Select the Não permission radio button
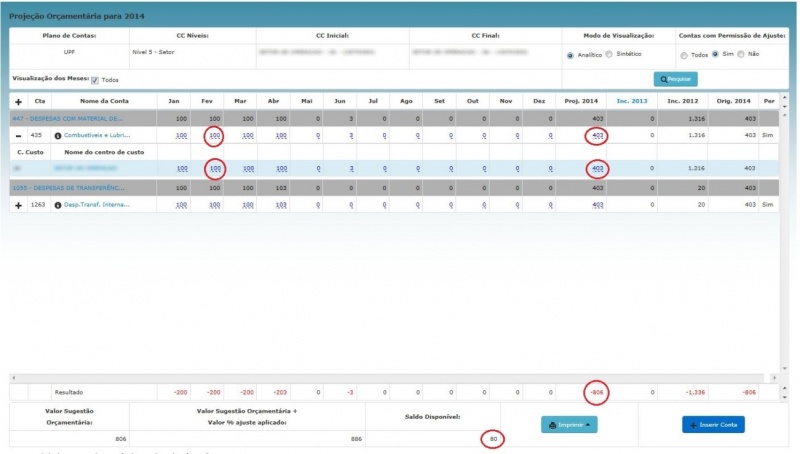 point(741,54)
